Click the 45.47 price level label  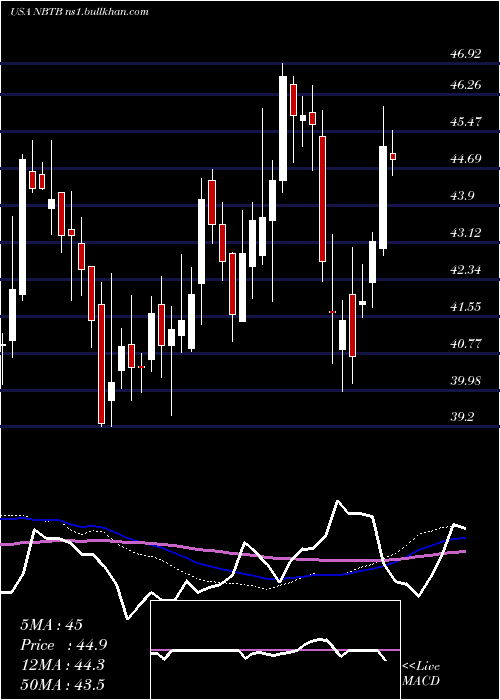click(467, 121)
